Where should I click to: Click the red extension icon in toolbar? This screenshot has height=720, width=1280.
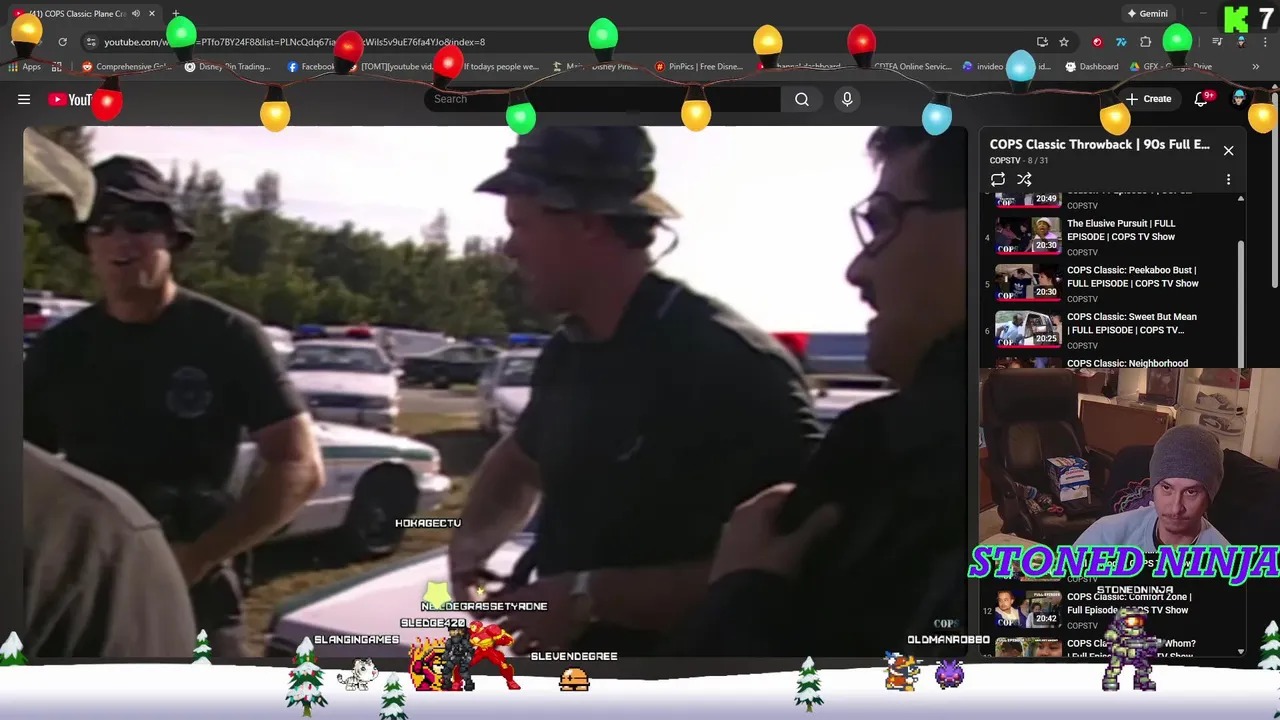point(1097,42)
